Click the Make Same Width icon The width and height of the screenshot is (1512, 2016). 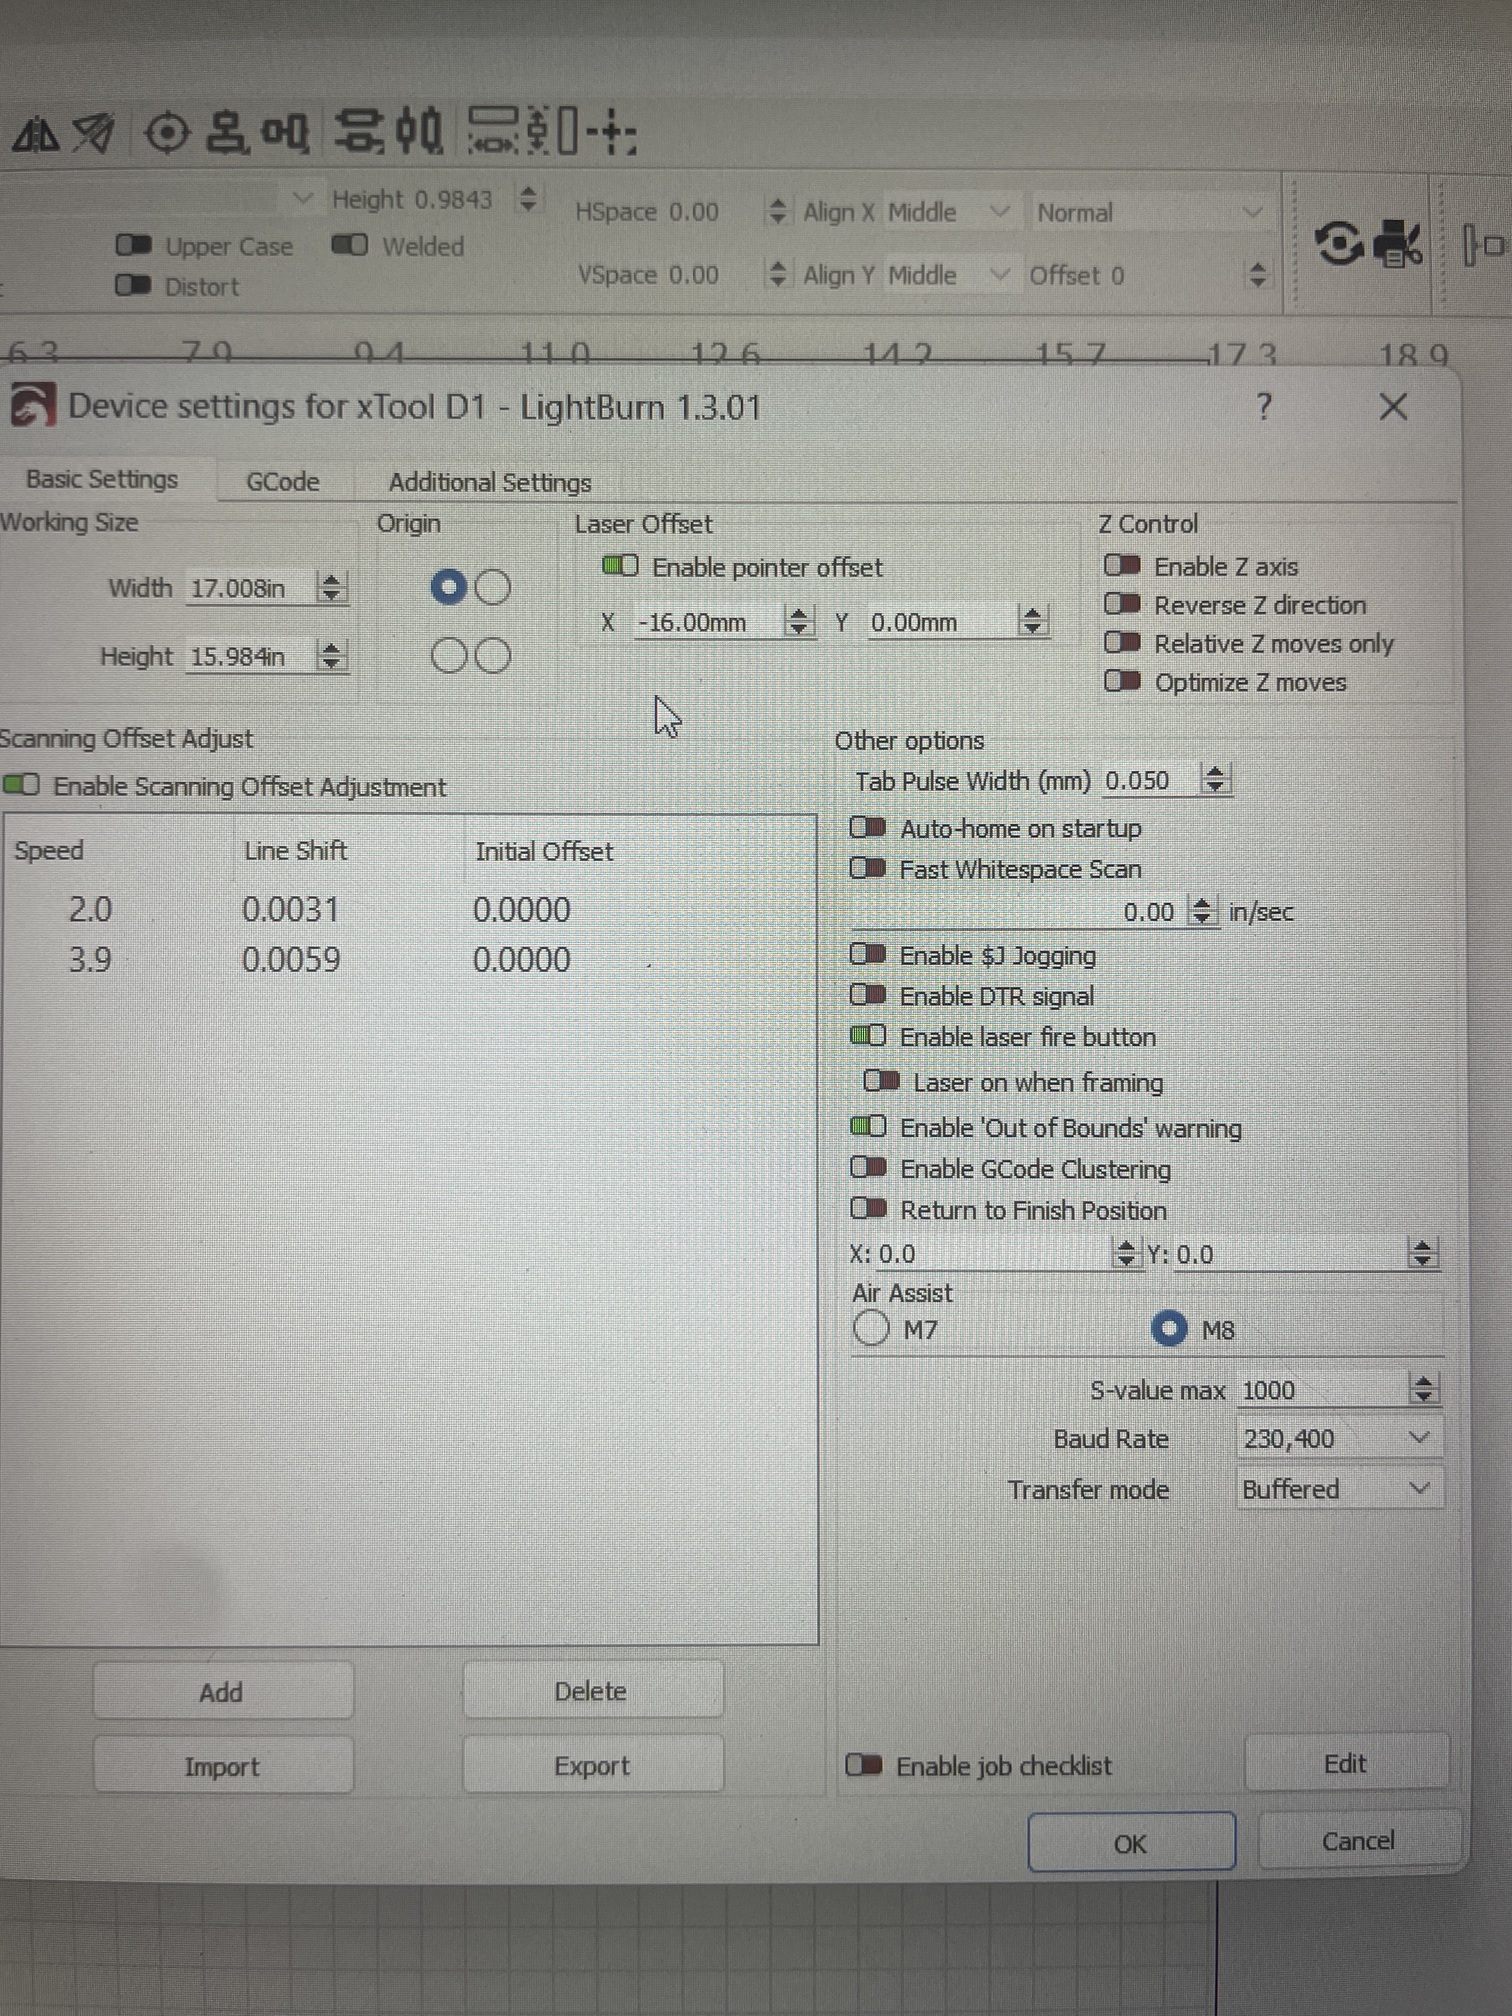coord(494,131)
